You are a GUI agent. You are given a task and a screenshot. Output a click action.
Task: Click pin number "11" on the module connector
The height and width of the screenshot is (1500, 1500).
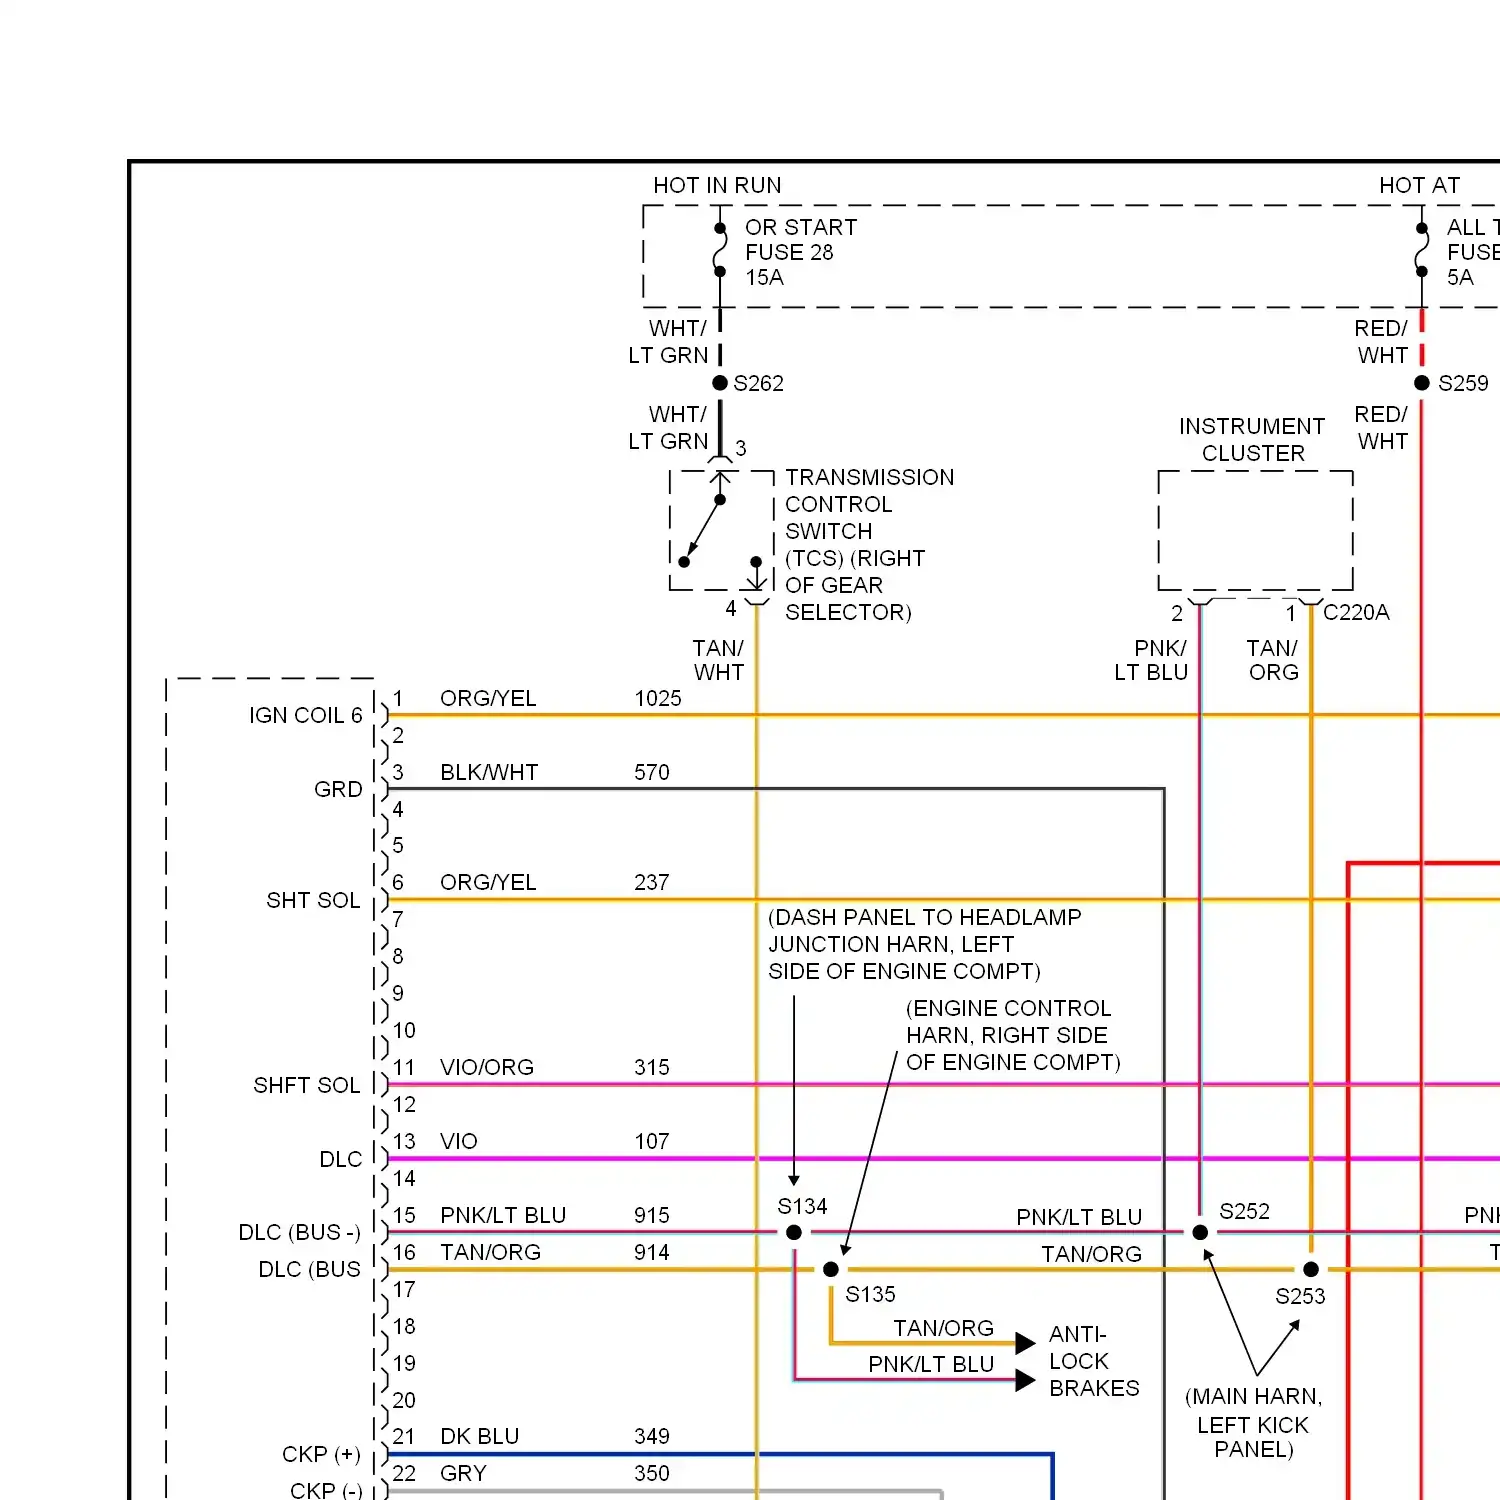[403, 1067]
